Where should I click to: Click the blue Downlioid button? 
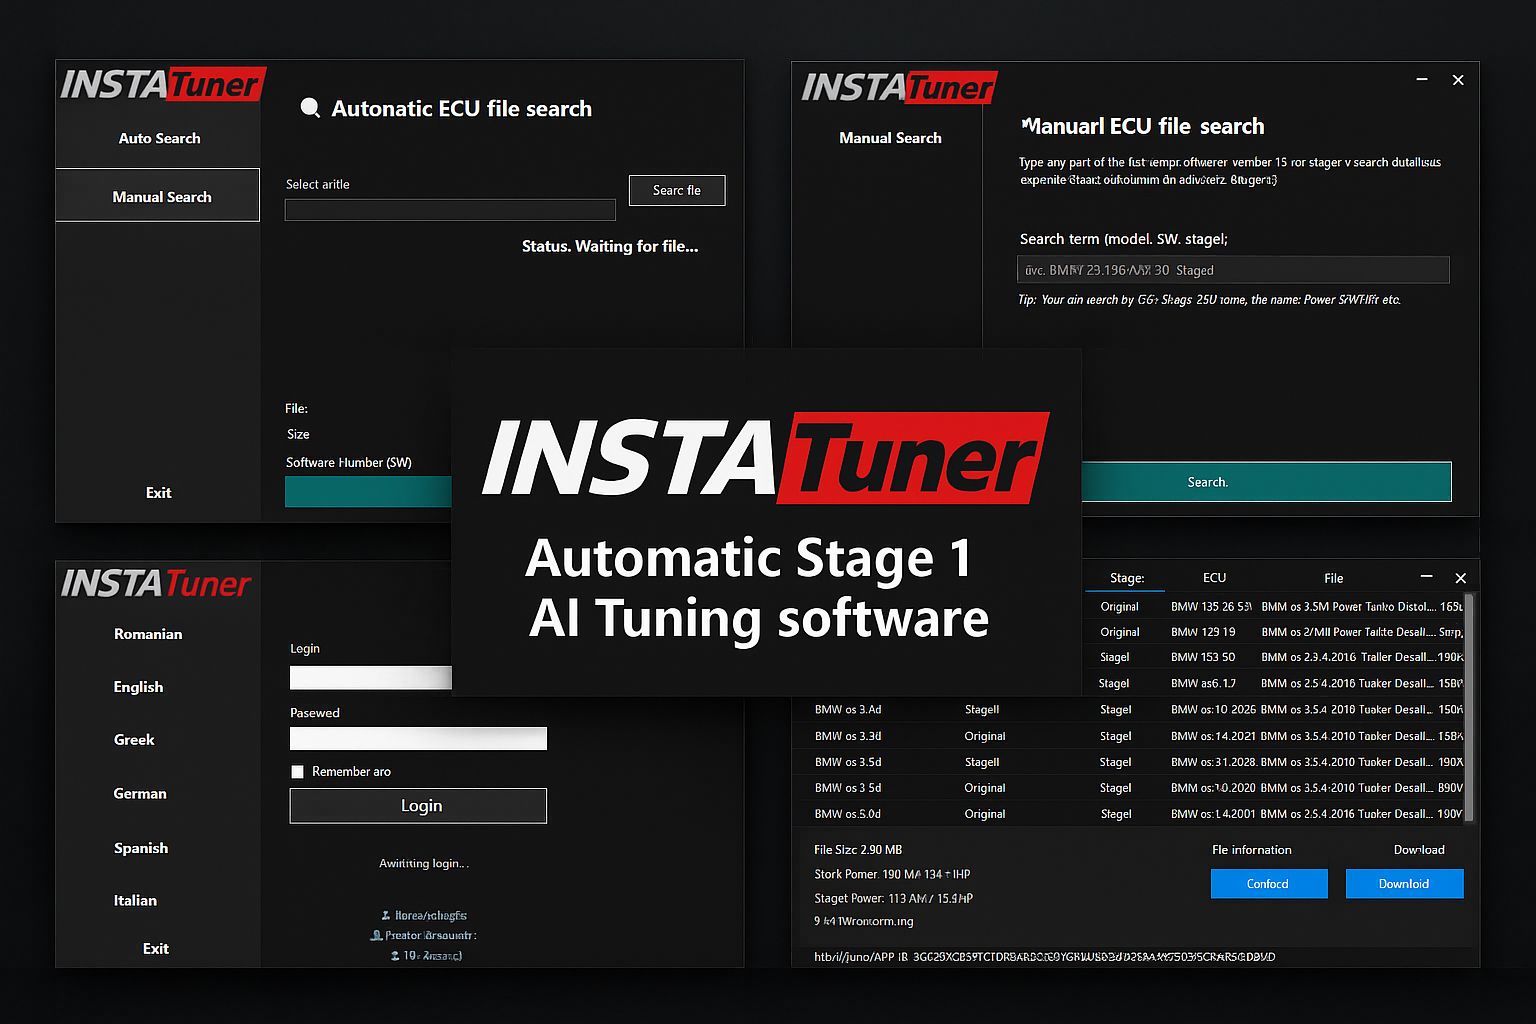click(1404, 884)
